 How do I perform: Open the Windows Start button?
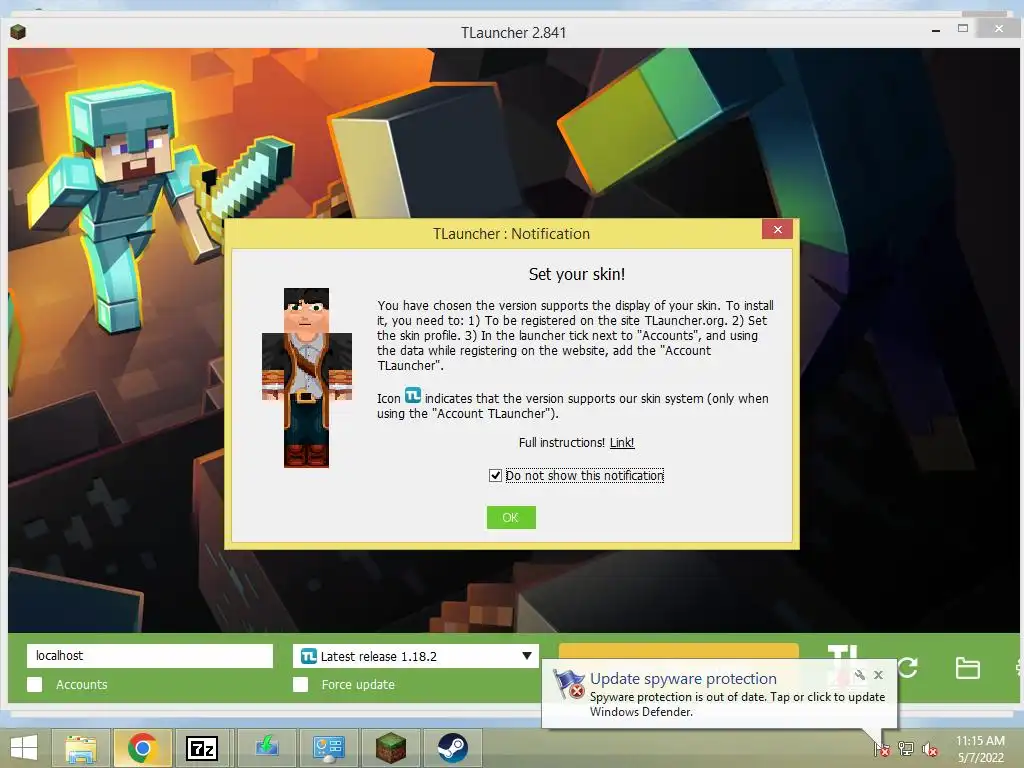tap(24, 748)
